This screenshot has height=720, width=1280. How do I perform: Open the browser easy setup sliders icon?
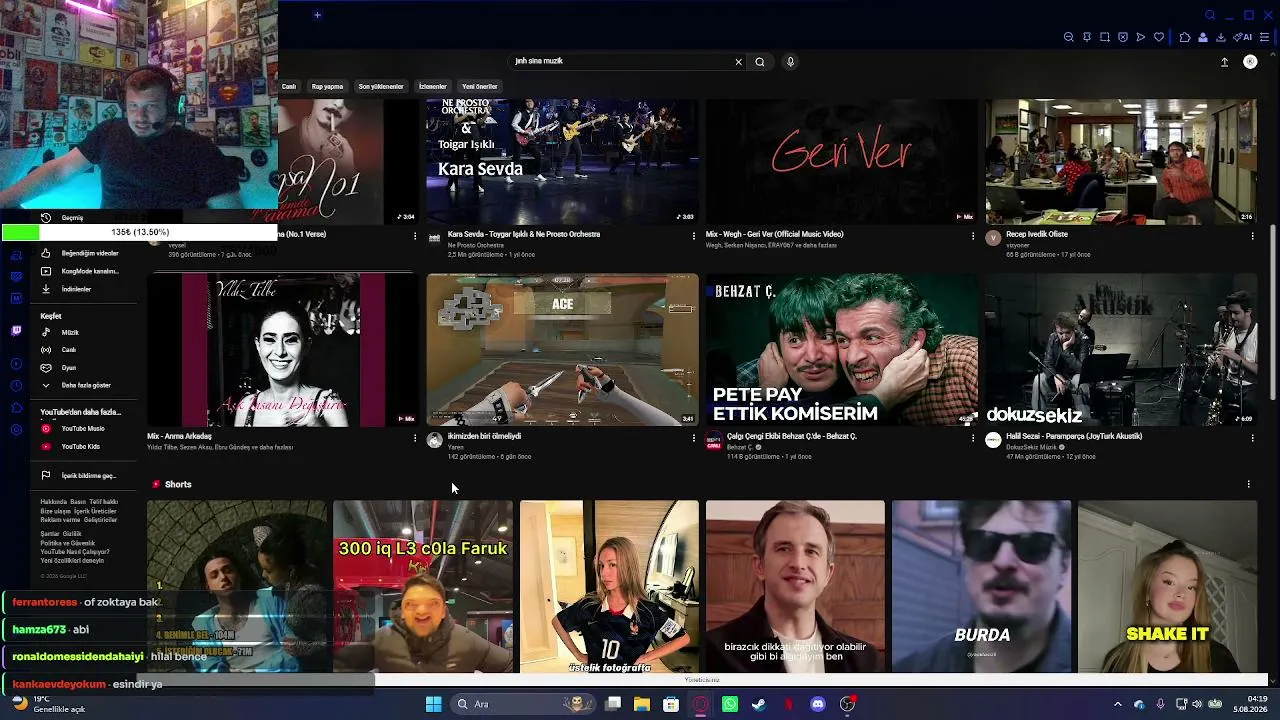[x=1265, y=37]
